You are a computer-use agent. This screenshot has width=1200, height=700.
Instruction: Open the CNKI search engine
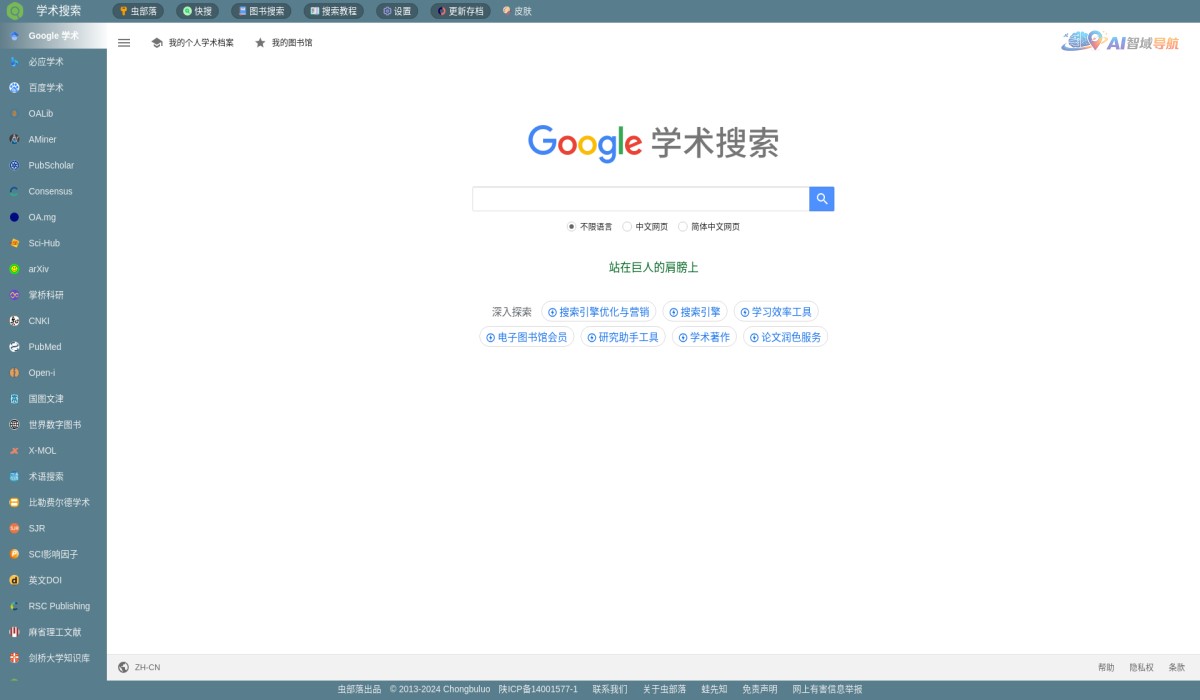(39, 321)
